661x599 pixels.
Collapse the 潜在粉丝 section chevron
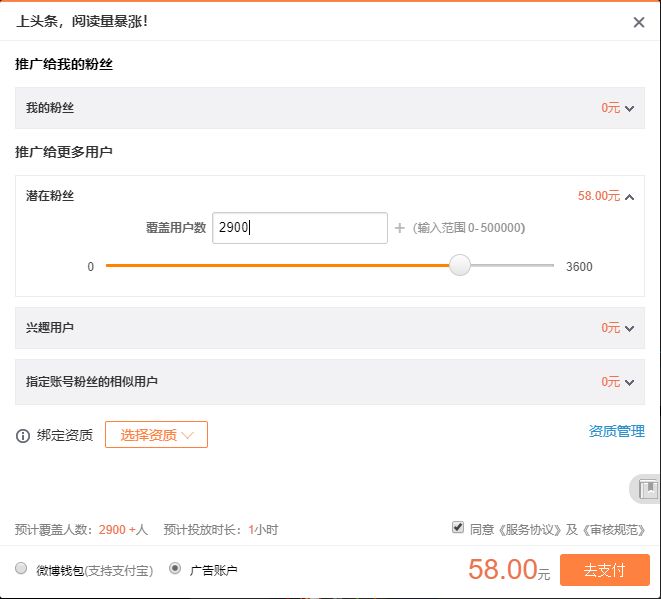(629, 197)
